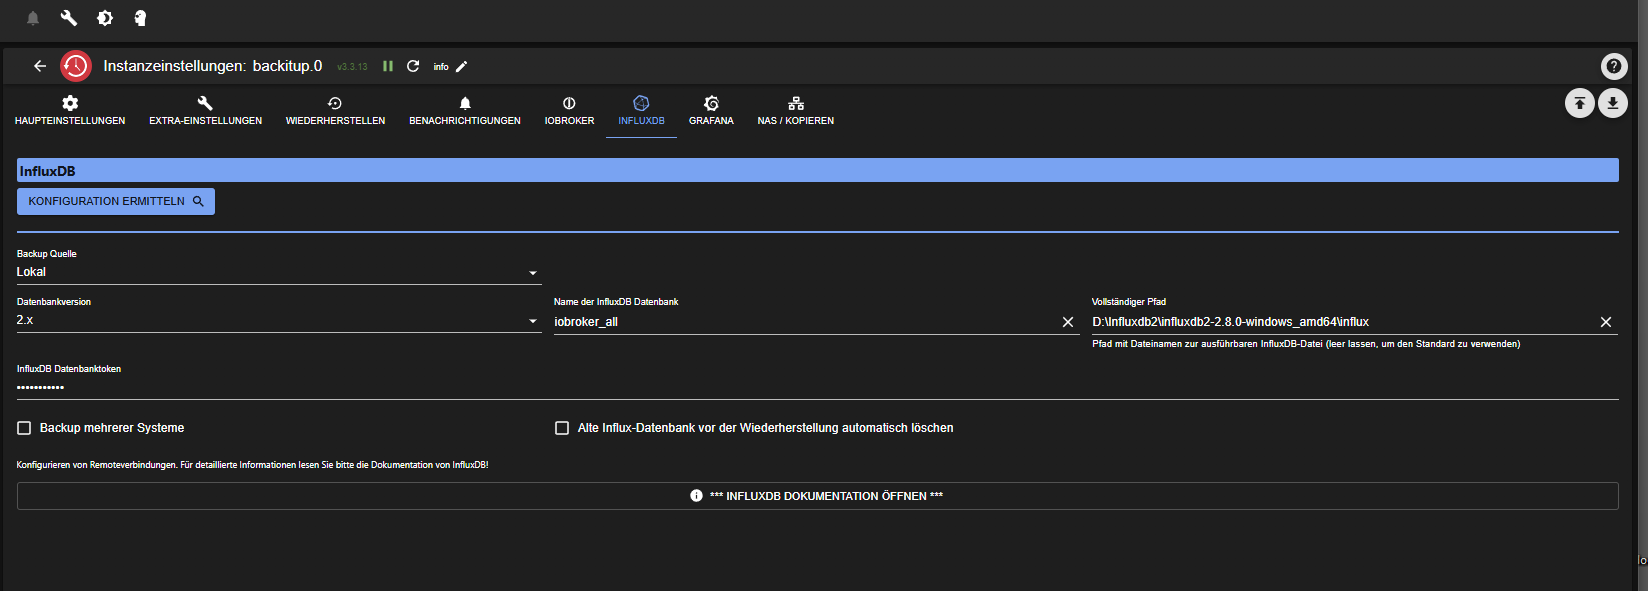Click the upload configuration arrow icon
This screenshot has width=1648, height=591.
click(1579, 103)
